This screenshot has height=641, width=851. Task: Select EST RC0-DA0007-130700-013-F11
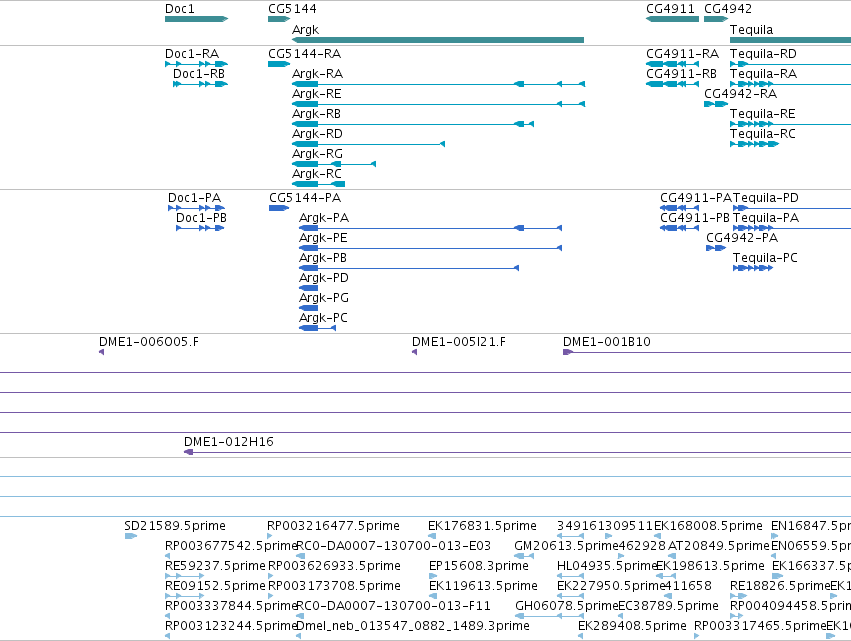393,606
